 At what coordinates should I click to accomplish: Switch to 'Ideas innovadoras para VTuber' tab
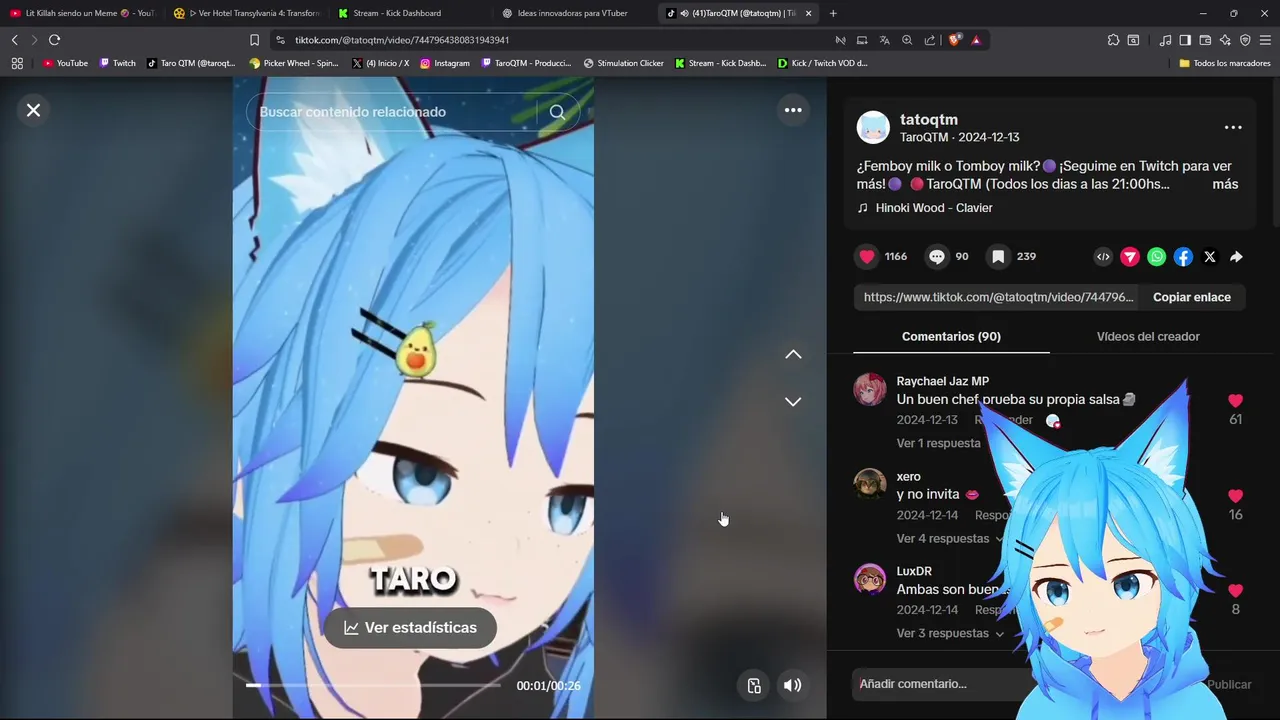[x=574, y=13]
